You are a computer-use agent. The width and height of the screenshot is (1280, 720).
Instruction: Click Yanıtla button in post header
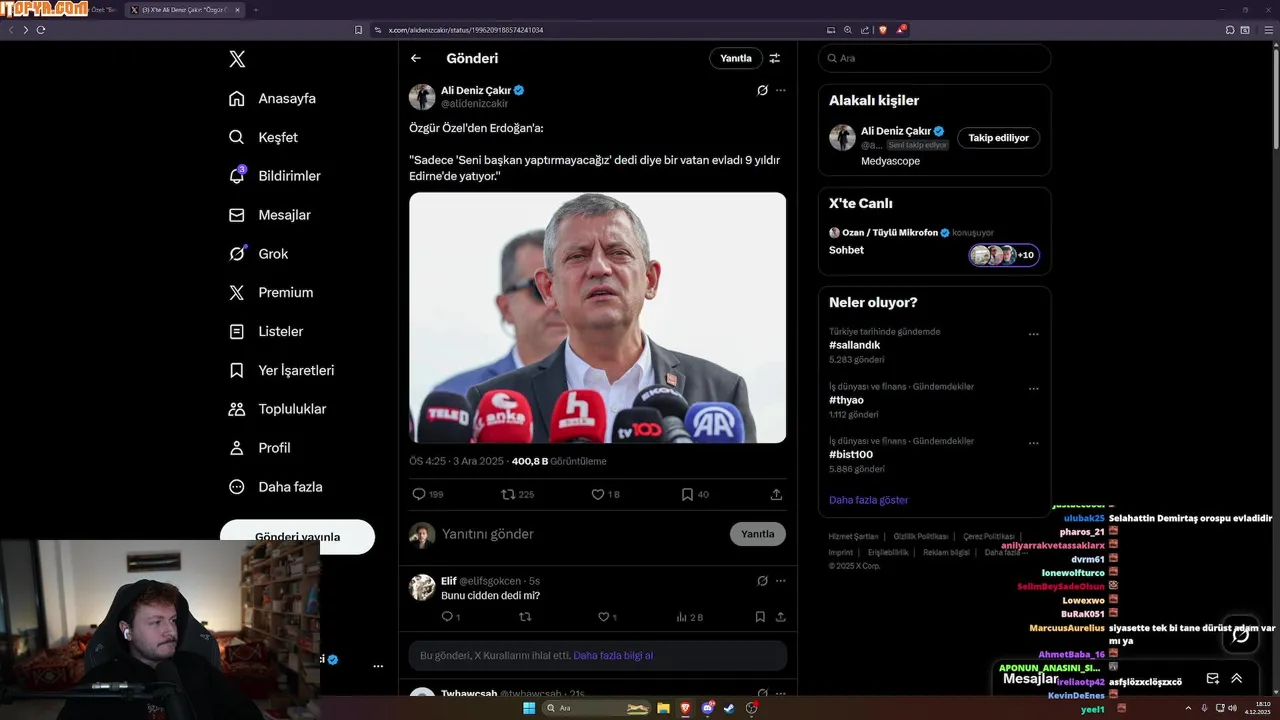point(736,58)
